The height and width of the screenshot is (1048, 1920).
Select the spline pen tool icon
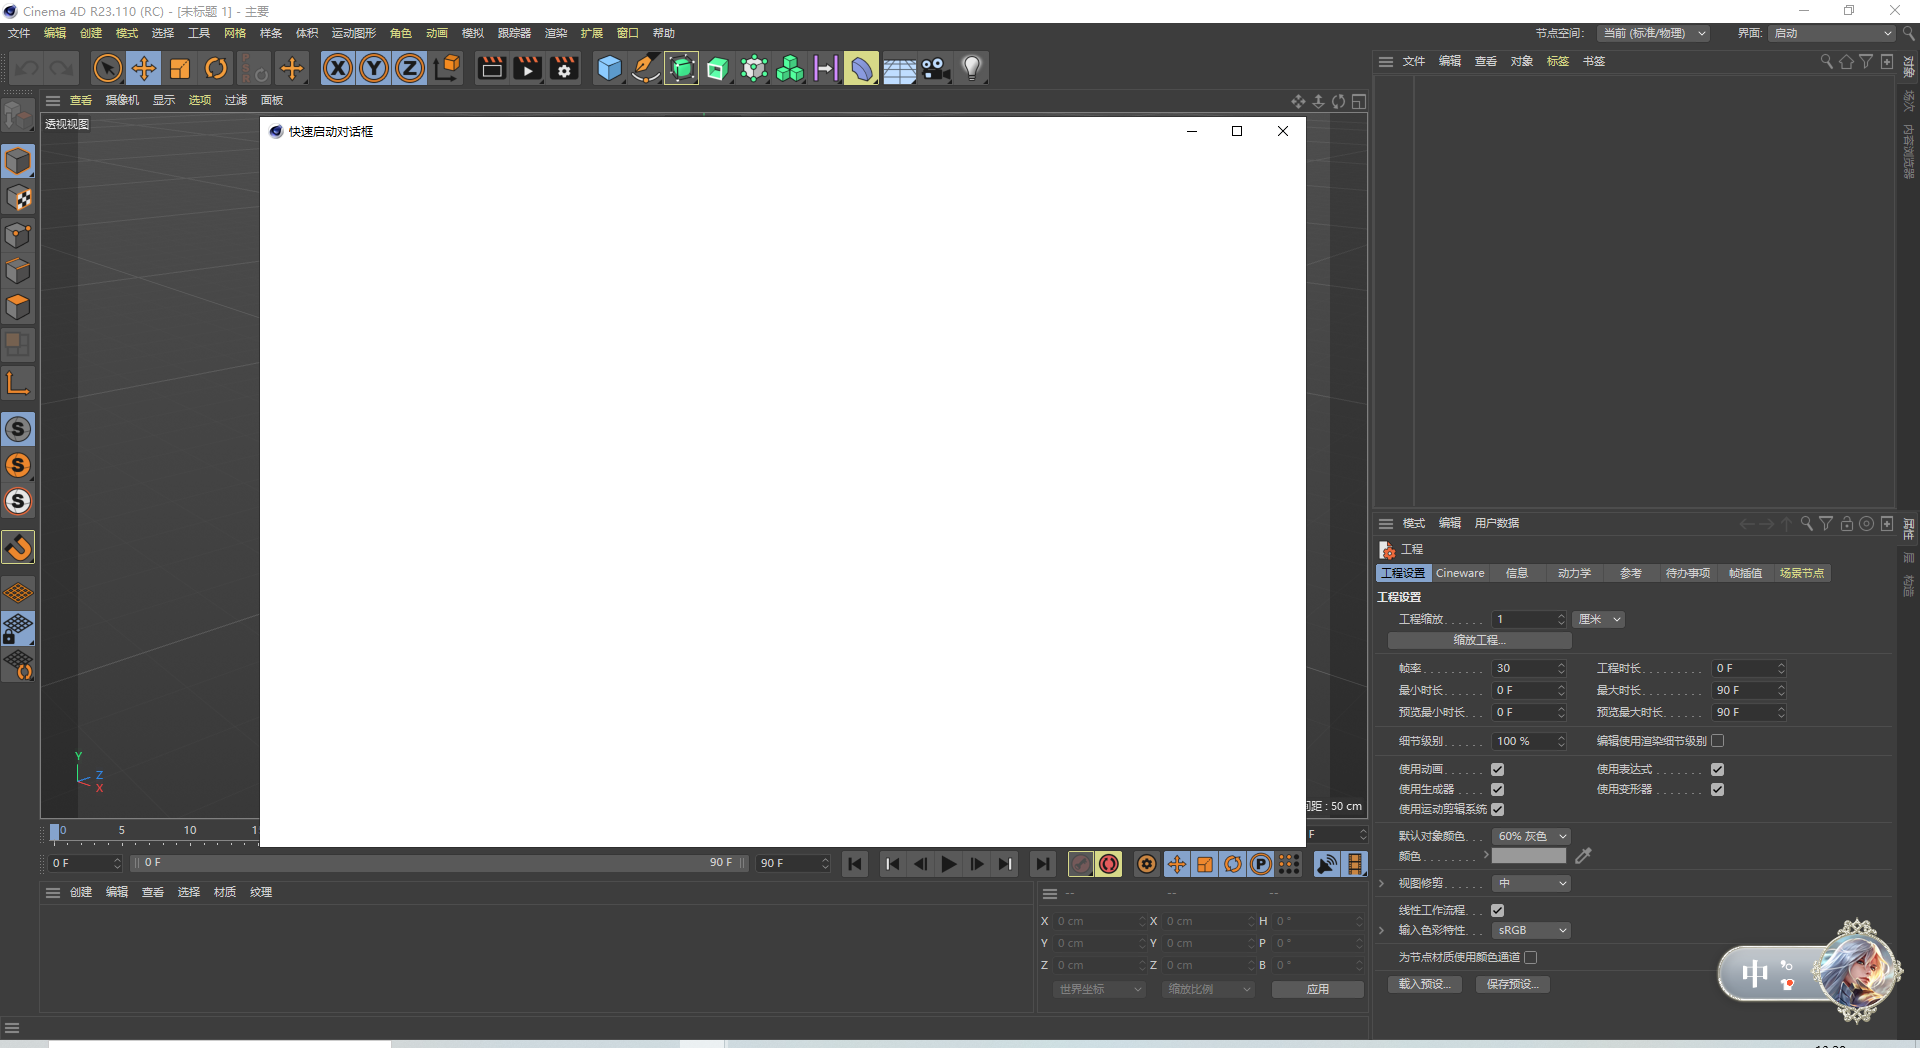[x=645, y=68]
